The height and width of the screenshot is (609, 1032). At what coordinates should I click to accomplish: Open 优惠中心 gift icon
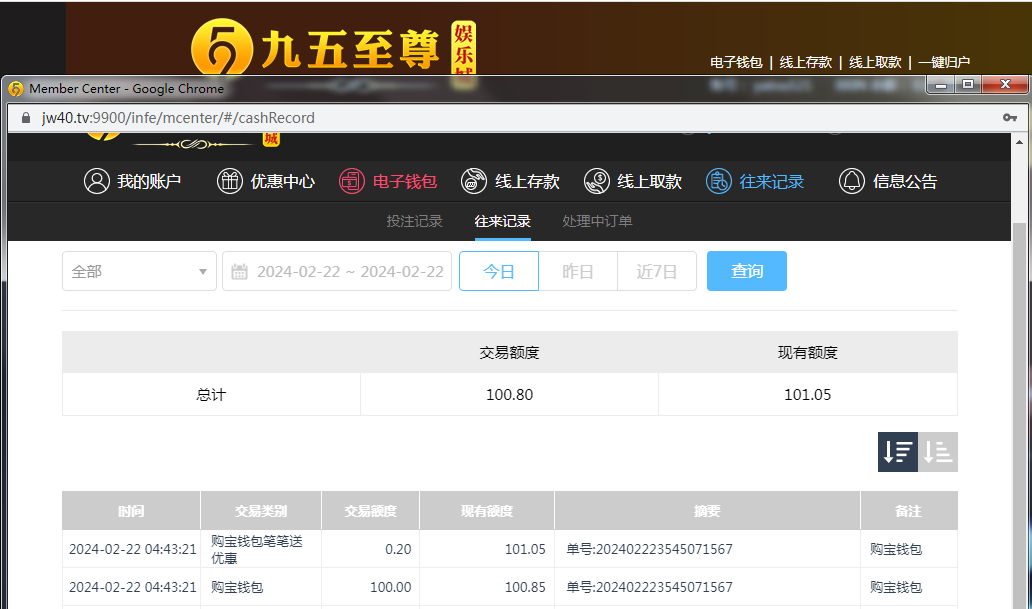[x=230, y=181]
